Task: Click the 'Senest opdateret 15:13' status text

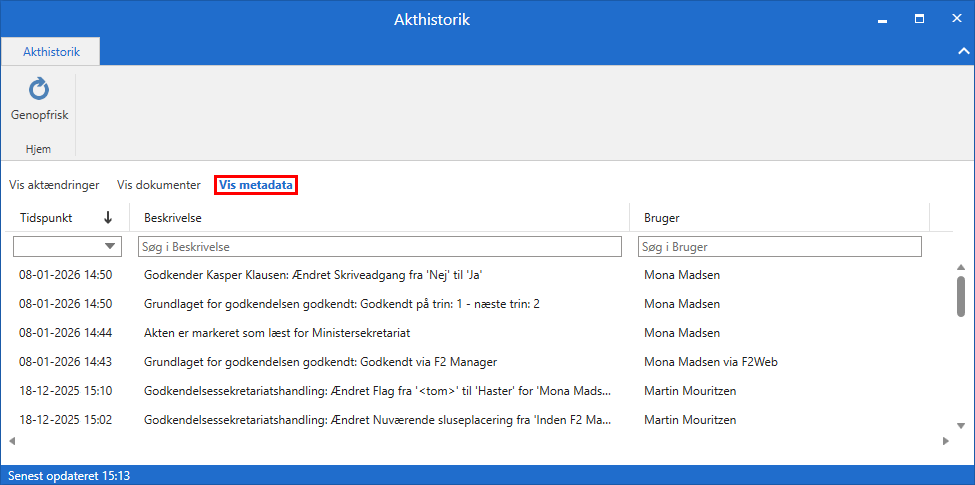Action: click(69, 476)
